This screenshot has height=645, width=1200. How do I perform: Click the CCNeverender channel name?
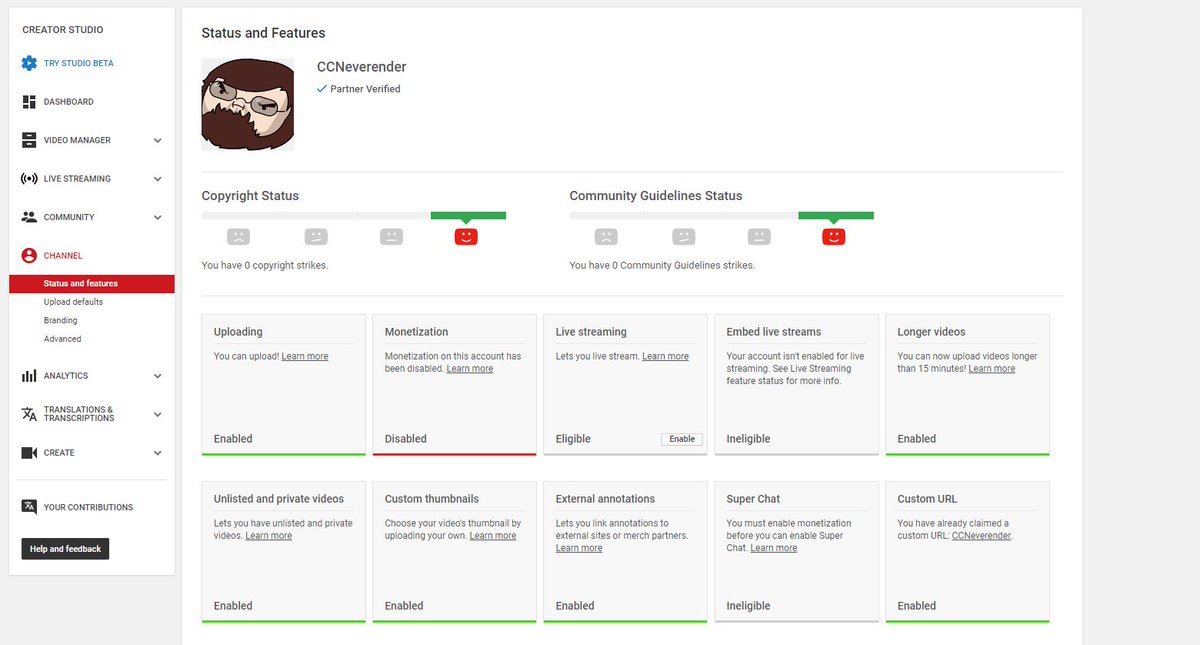click(x=361, y=67)
